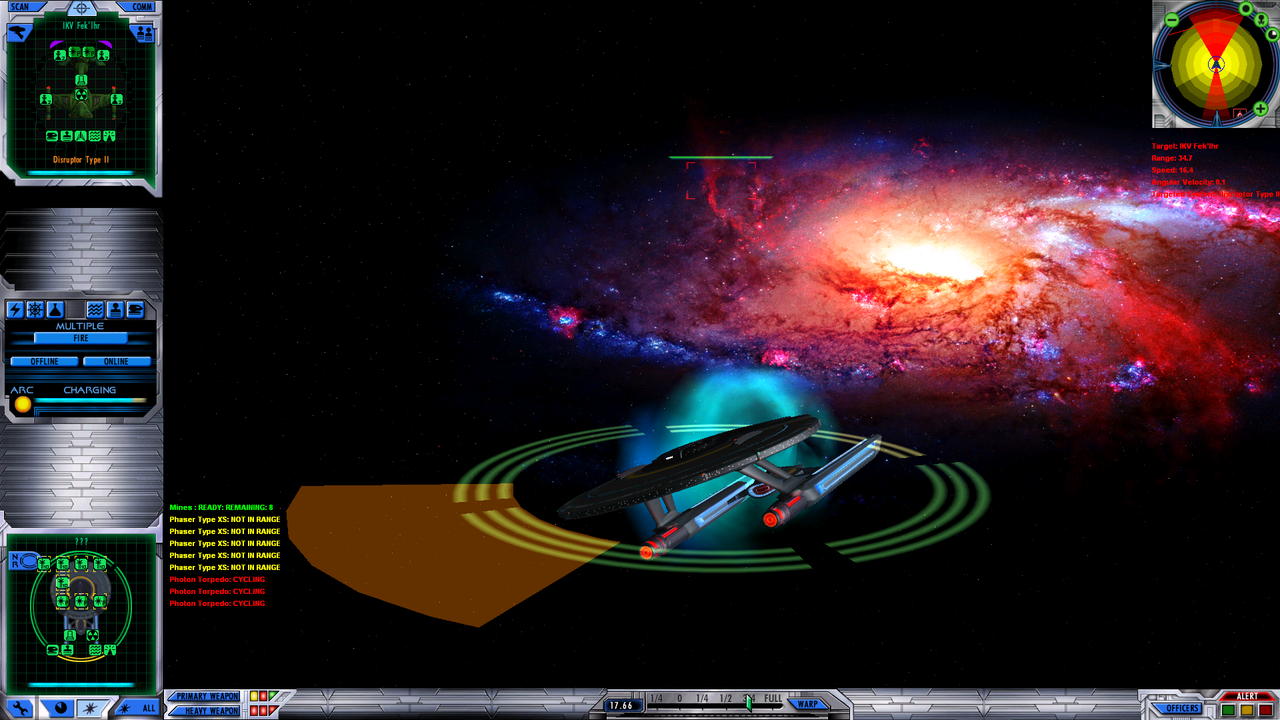Open the shuttle panel icon above MULTIPLE

(x=135, y=310)
